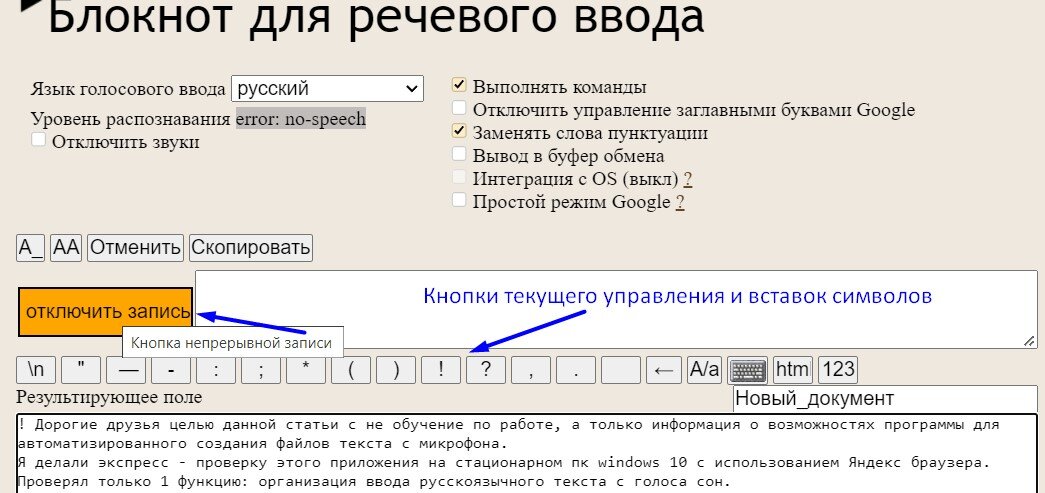Enable 'Простой режим Google' checkbox
This screenshot has height=493, width=1045.
click(459, 199)
